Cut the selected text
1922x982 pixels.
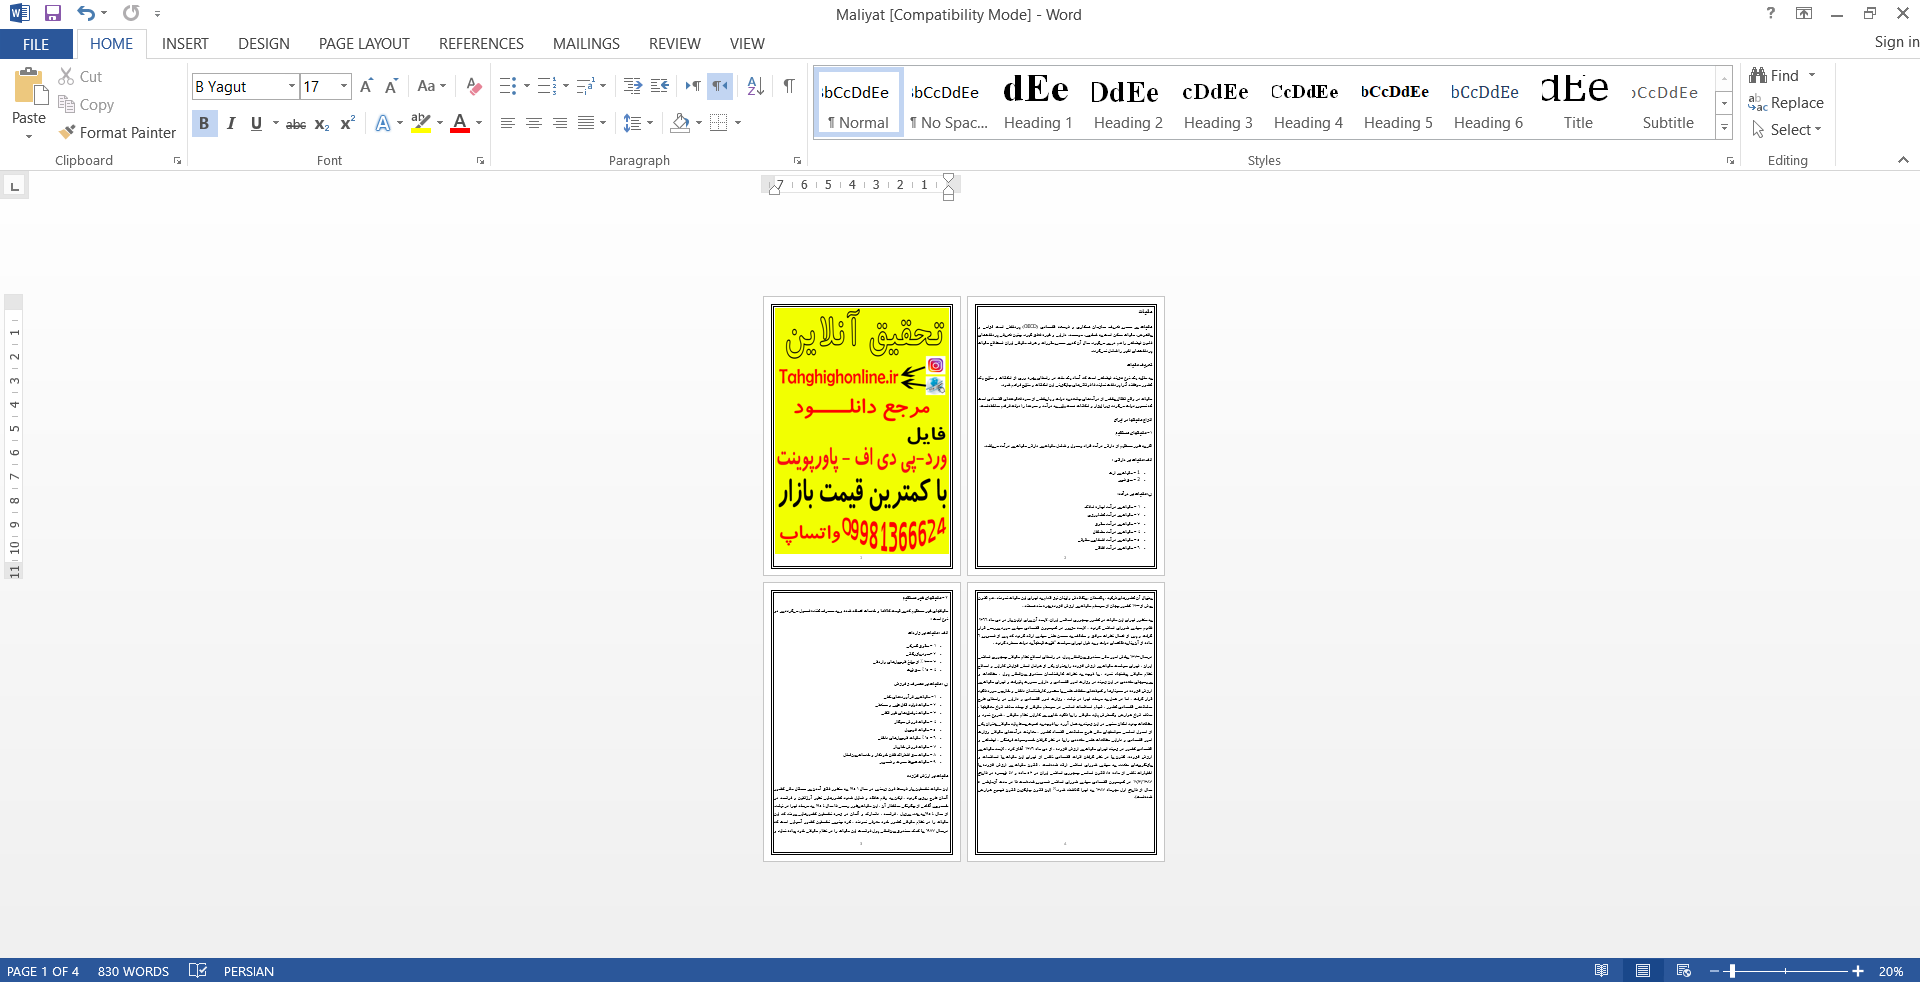coord(80,76)
